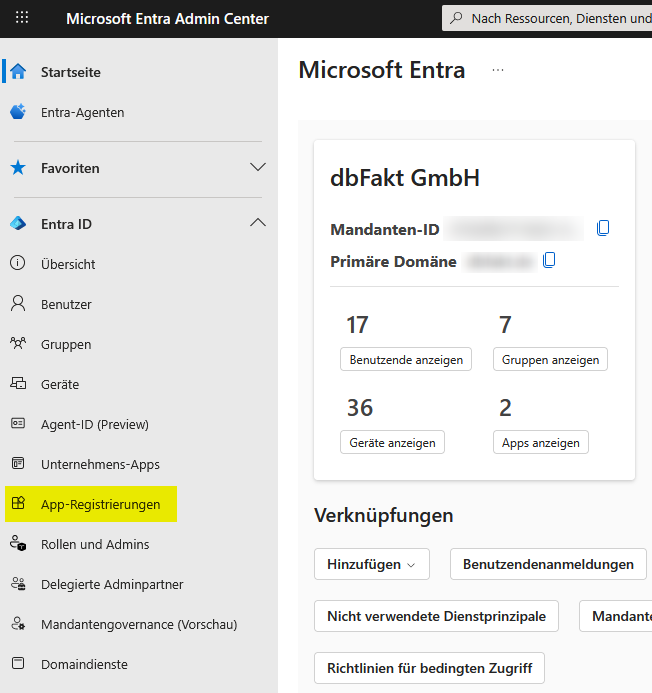The width and height of the screenshot is (652, 693).
Task: Copy the Mandanten-ID to clipboard
Action: pos(603,228)
